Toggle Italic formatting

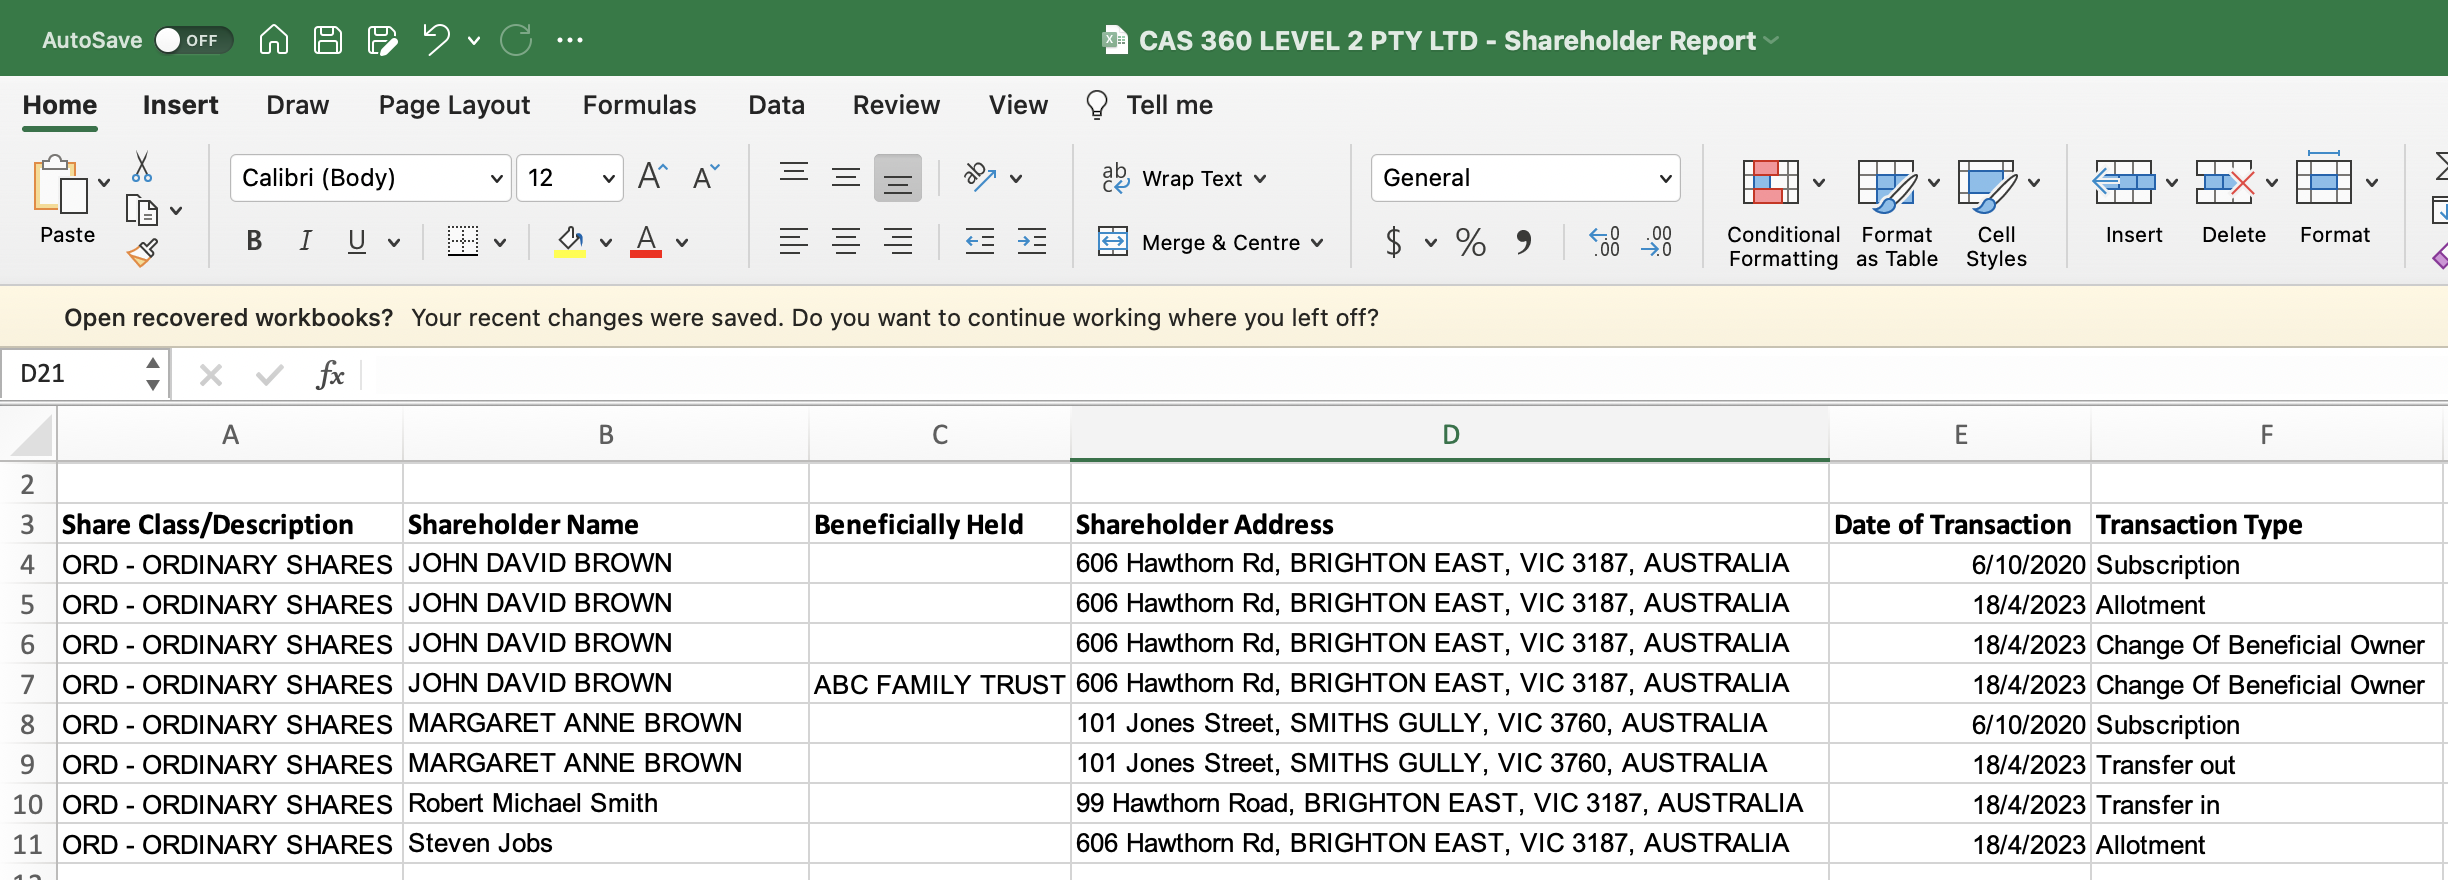click(305, 241)
